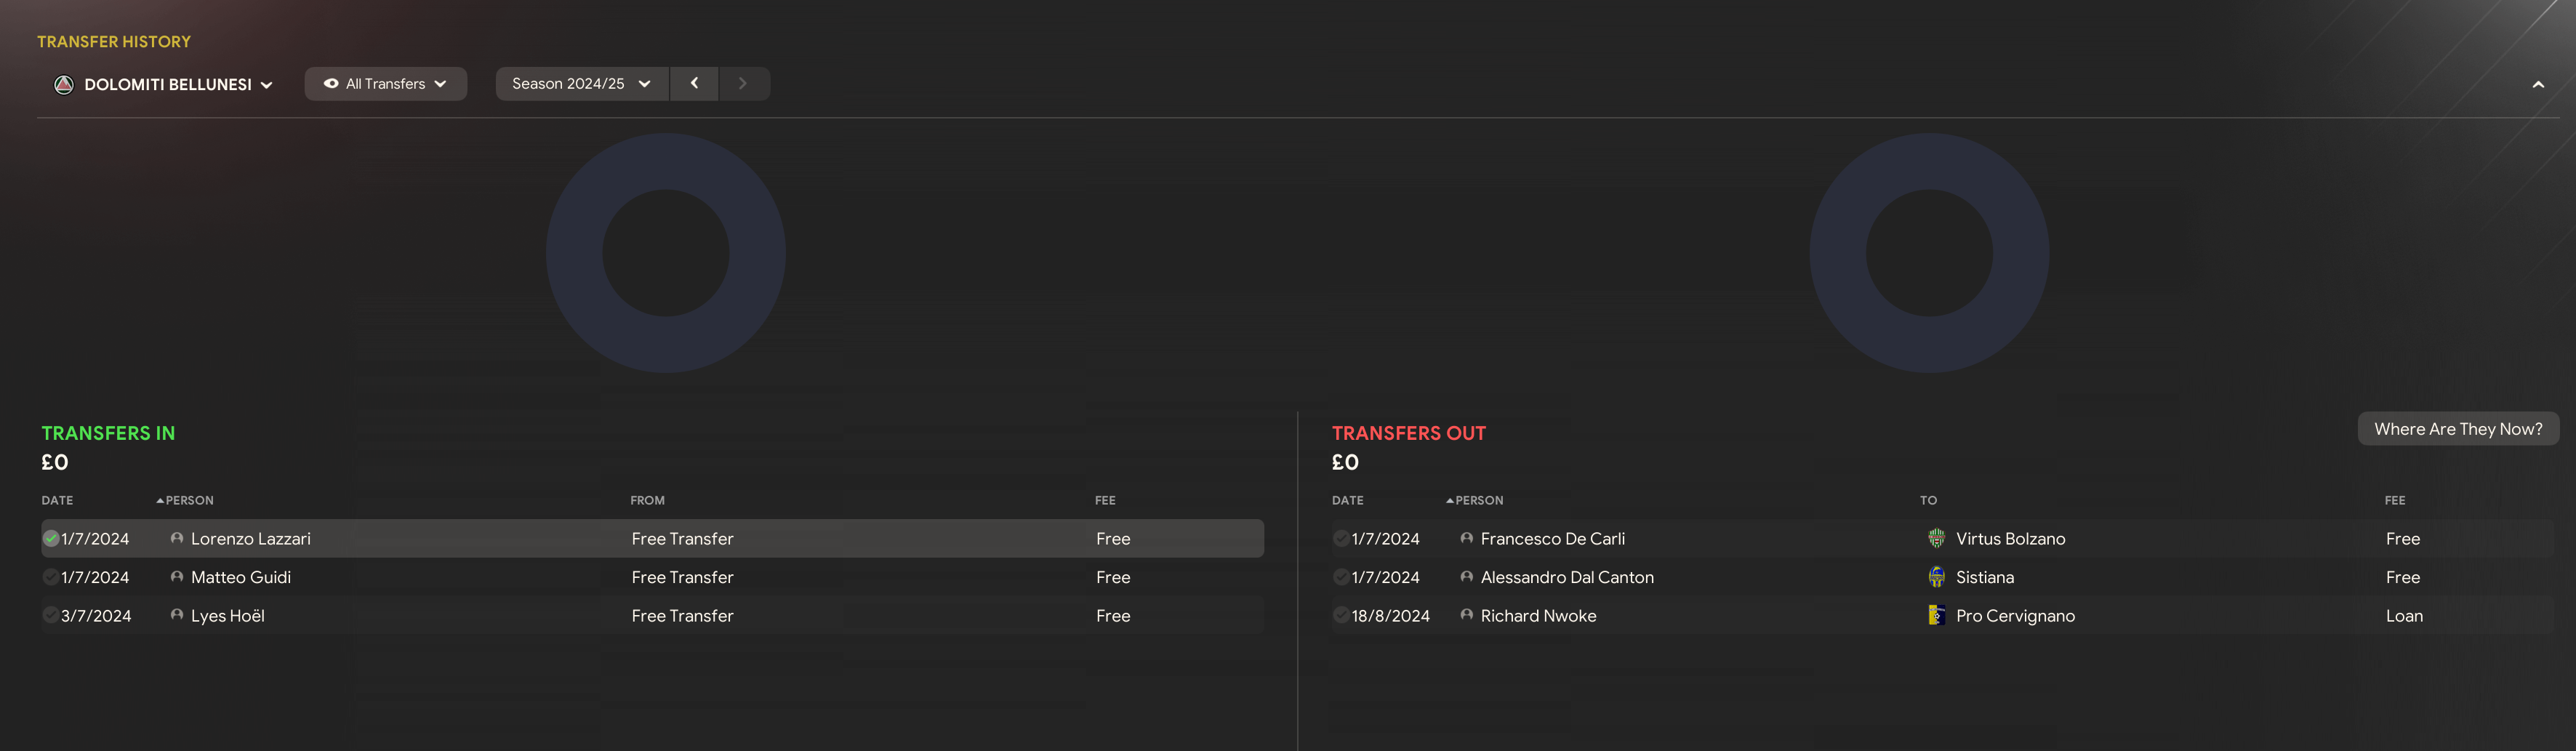Click the Pro Cervignano club badge
The height and width of the screenshot is (751, 2576).
(x=1936, y=616)
